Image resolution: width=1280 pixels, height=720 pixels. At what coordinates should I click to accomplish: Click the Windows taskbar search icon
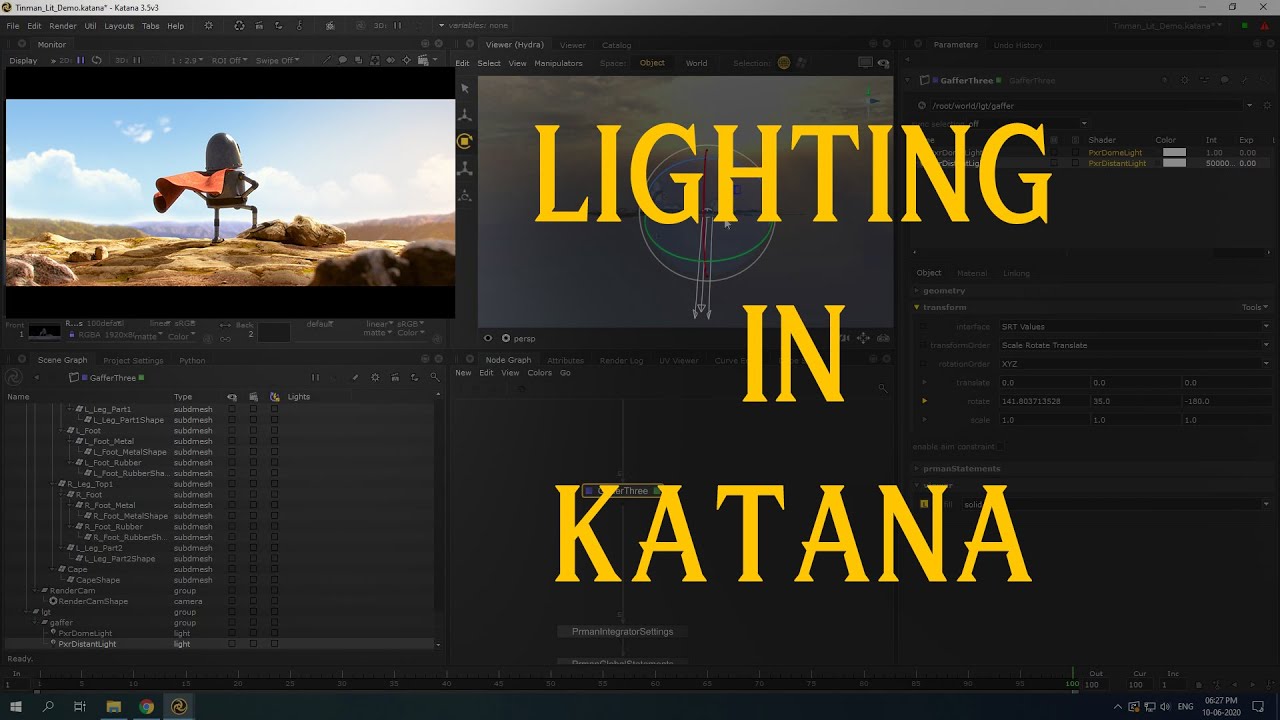[48, 706]
